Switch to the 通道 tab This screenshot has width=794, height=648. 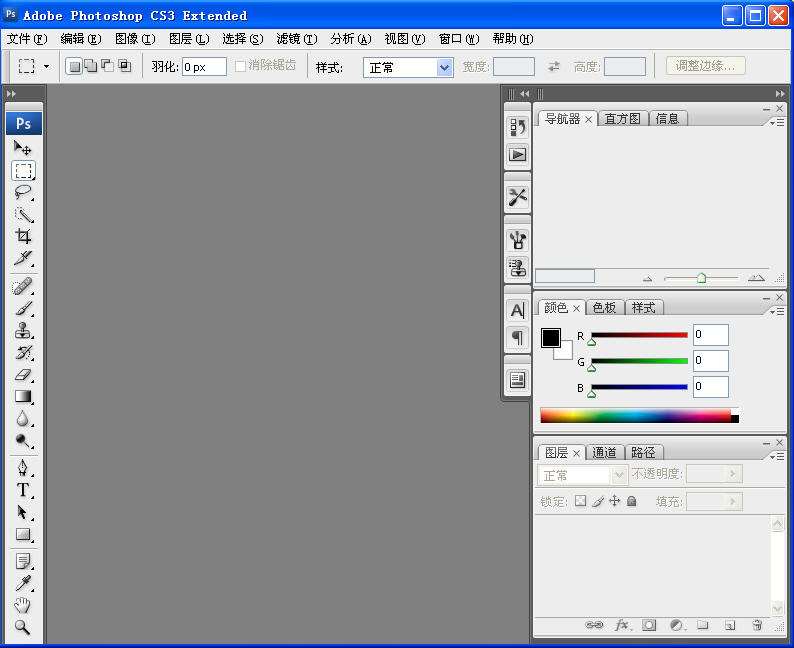coord(604,453)
